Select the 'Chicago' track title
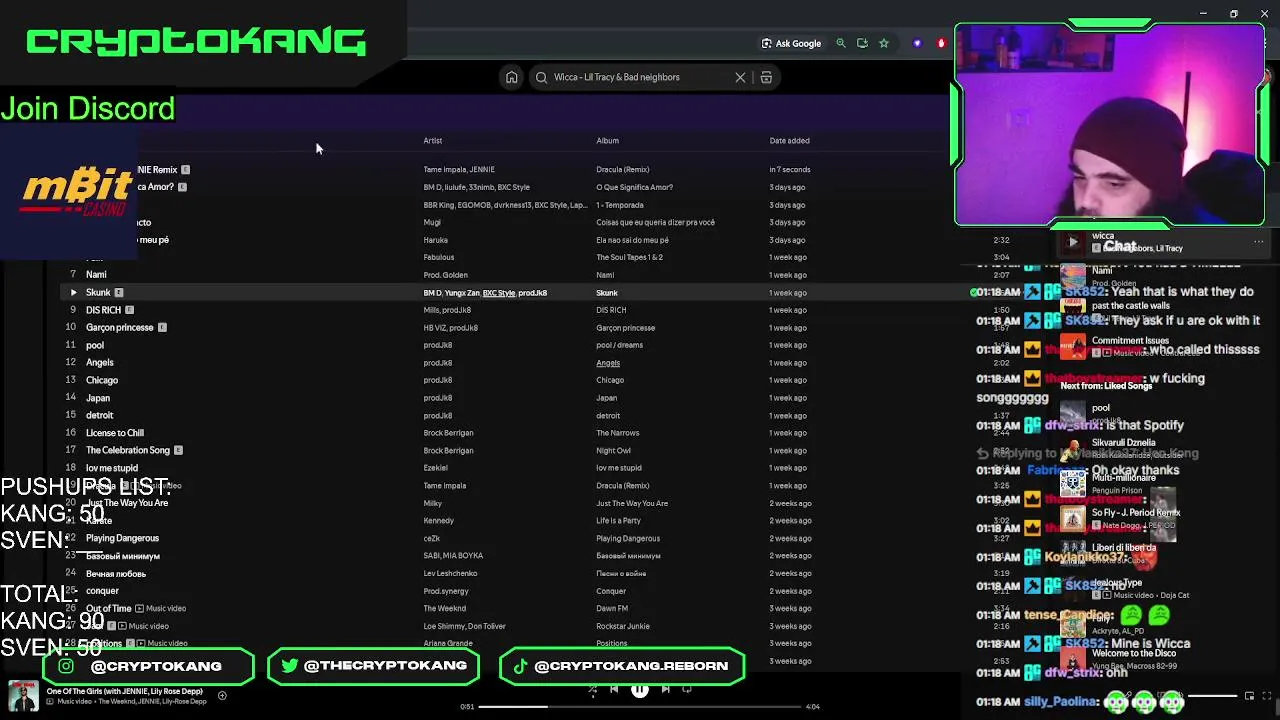Screen dimensions: 1280x720 point(102,380)
